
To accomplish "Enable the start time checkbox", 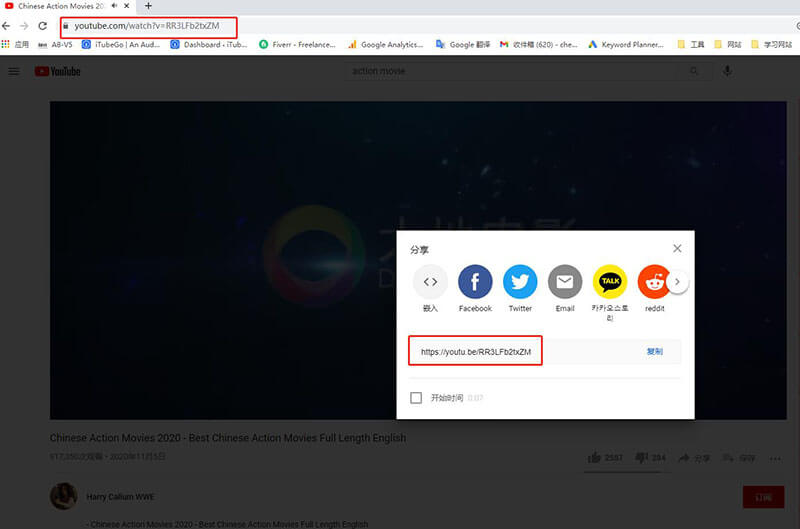I will coord(416,398).
